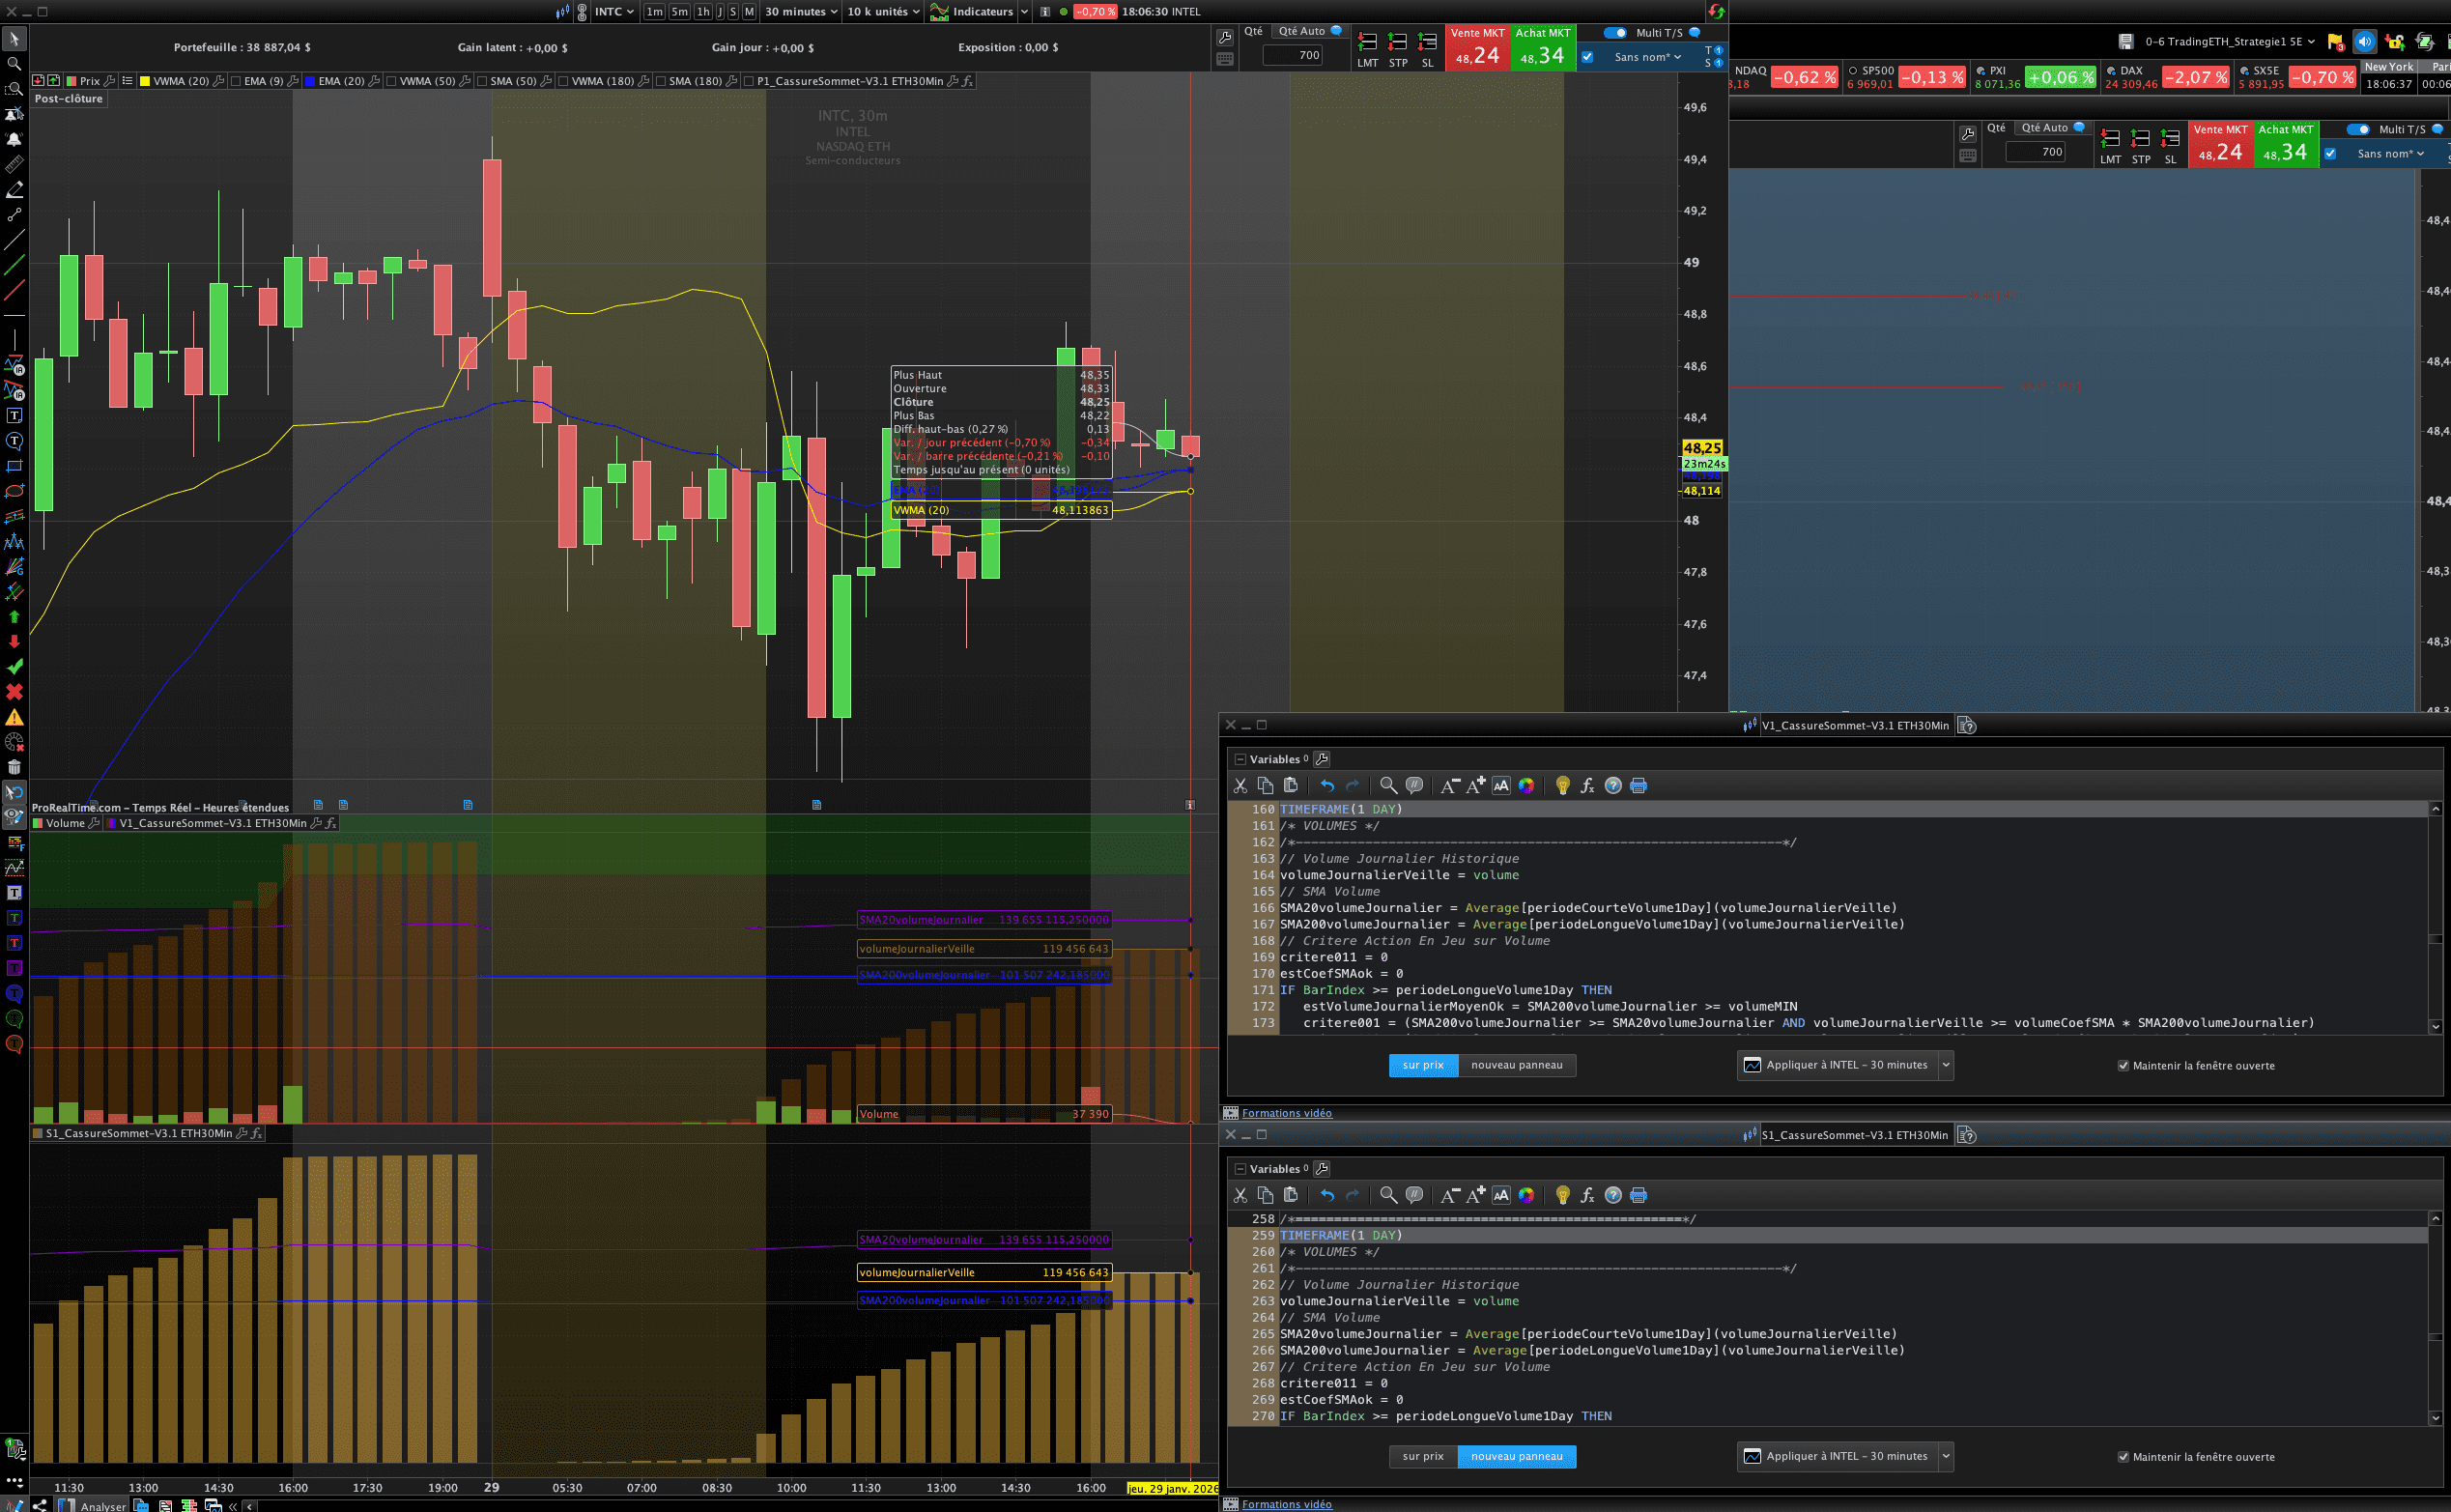
Task: Open the 30 minutes timeframe dropdown
Action: pos(801,12)
